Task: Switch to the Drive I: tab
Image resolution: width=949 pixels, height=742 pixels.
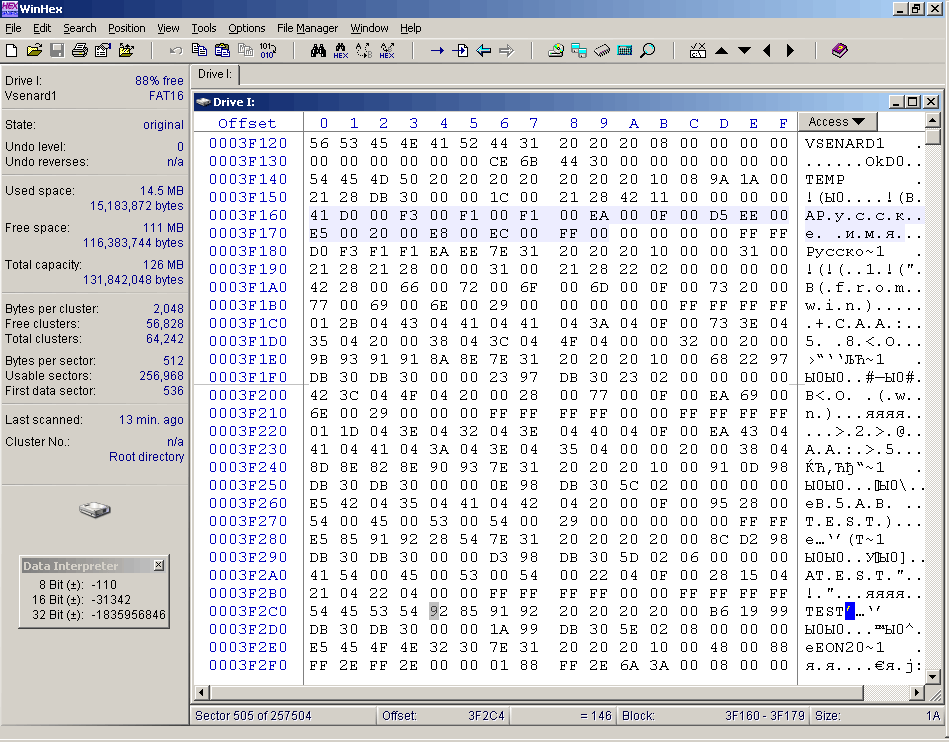Action: pos(215,74)
